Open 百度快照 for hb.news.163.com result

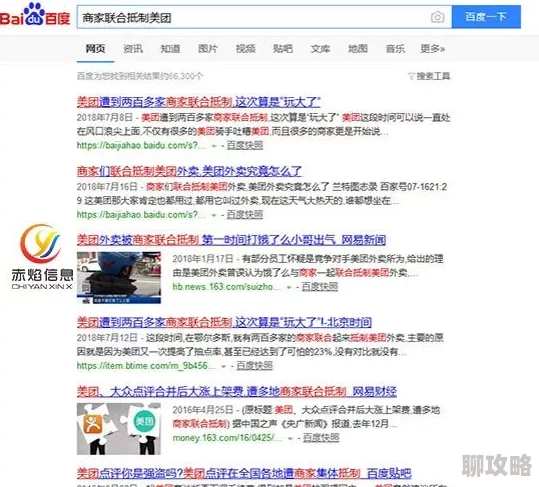click(320, 286)
